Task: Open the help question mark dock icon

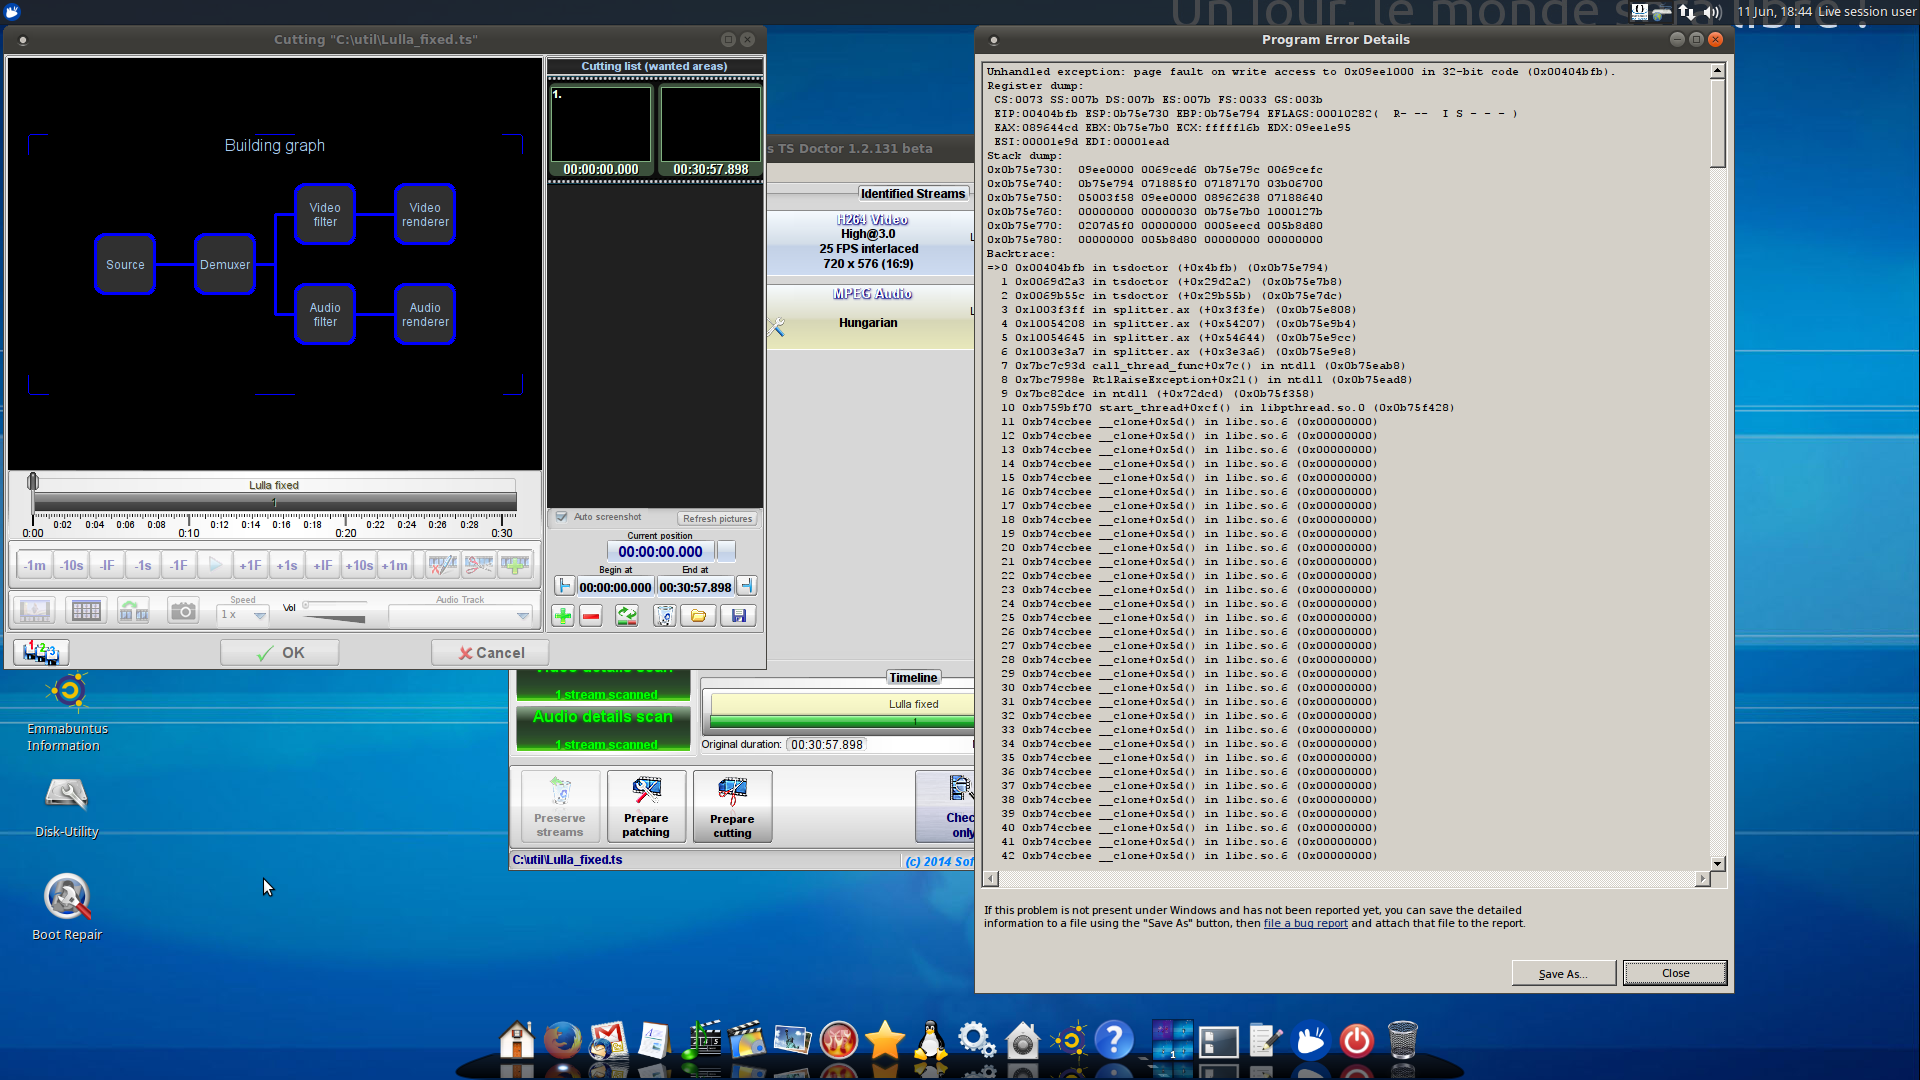Action: [x=1113, y=1040]
